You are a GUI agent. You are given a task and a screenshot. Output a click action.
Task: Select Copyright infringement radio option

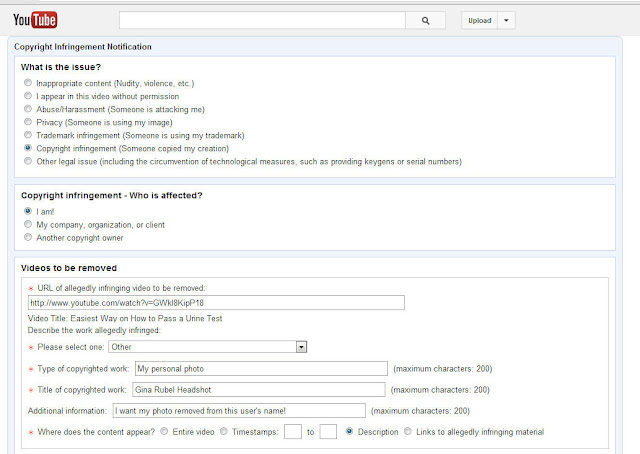28,148
